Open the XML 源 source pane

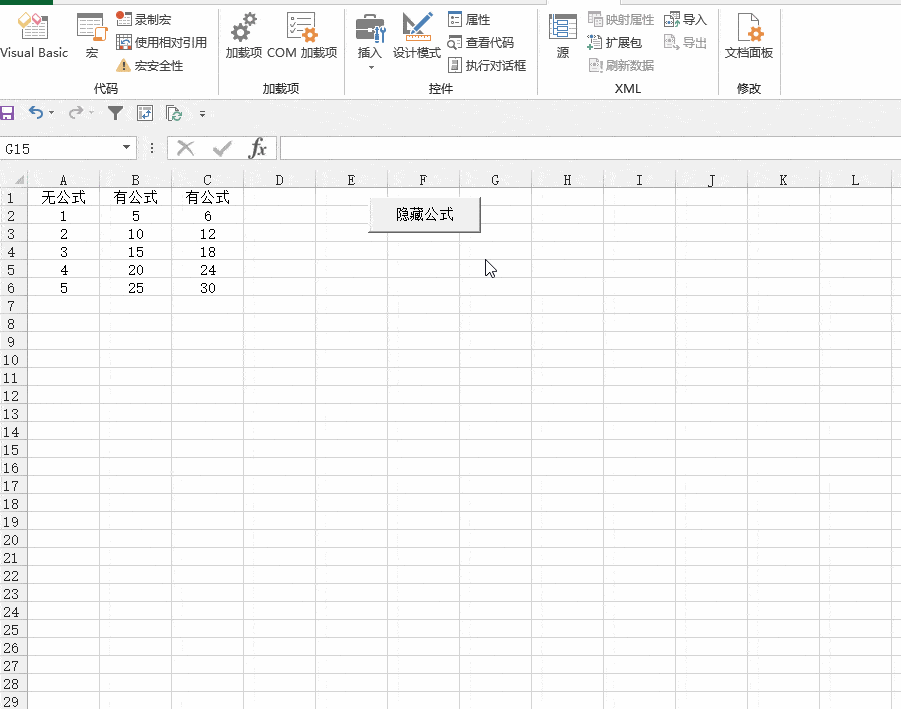[563, 36]
